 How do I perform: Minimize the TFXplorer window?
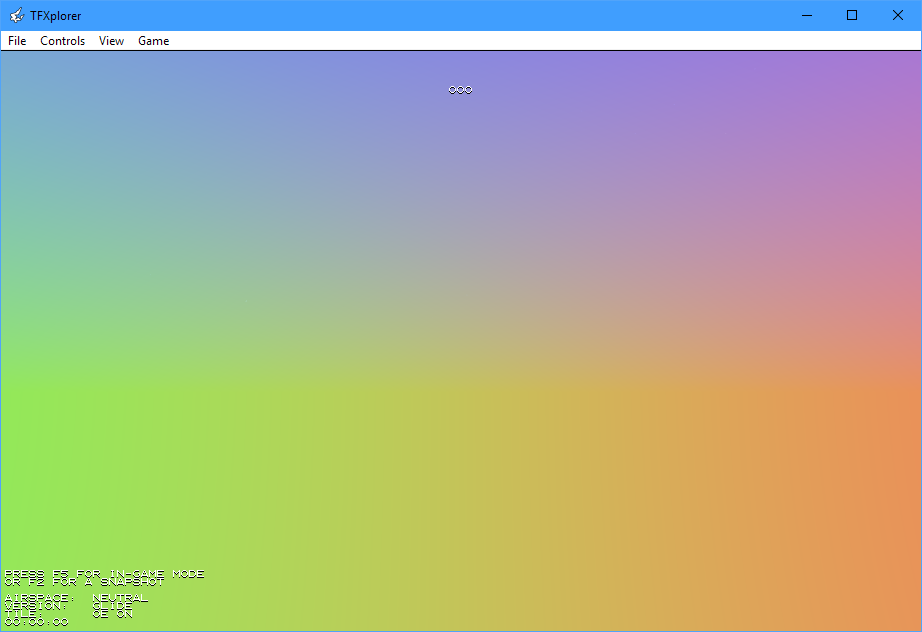click(x=806, y=15)
